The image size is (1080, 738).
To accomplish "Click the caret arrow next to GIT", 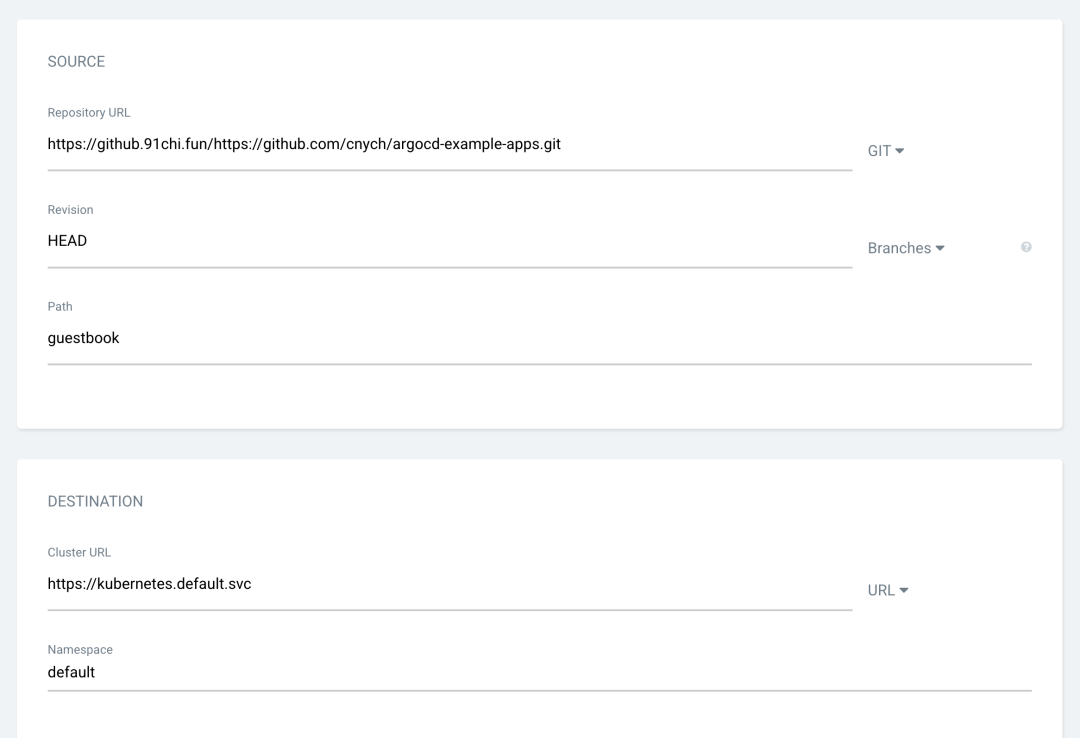I will pyautogui.click(x=900, y=151).
